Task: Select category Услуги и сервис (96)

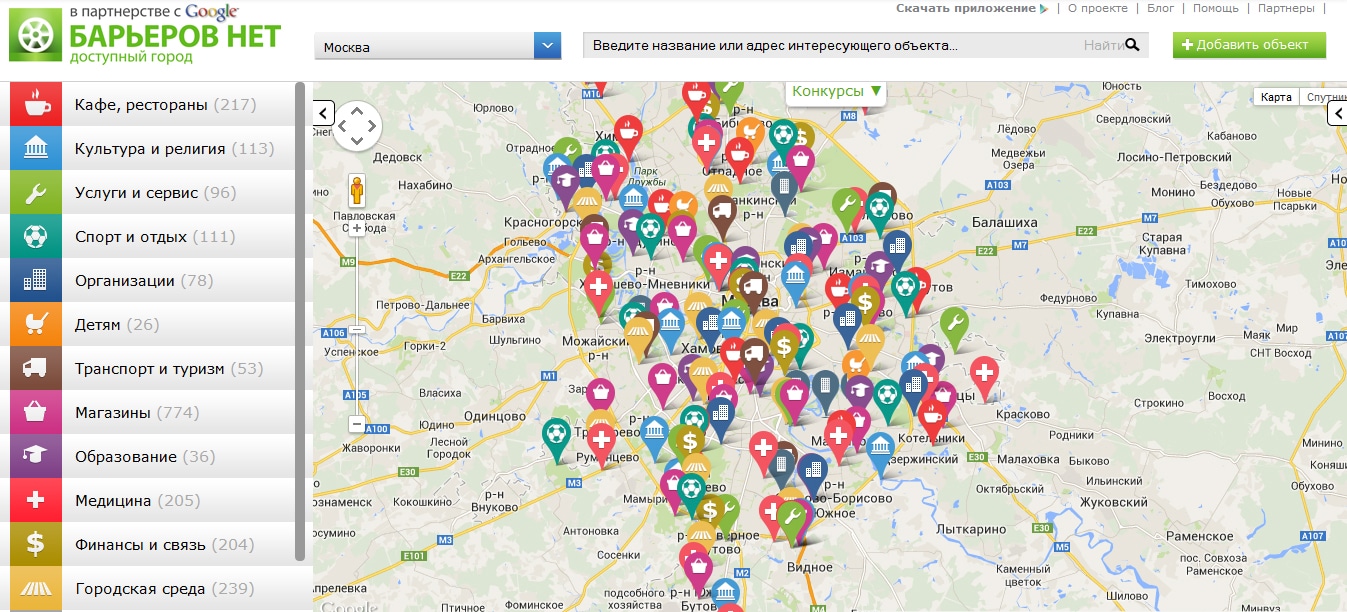Action: 152,192
